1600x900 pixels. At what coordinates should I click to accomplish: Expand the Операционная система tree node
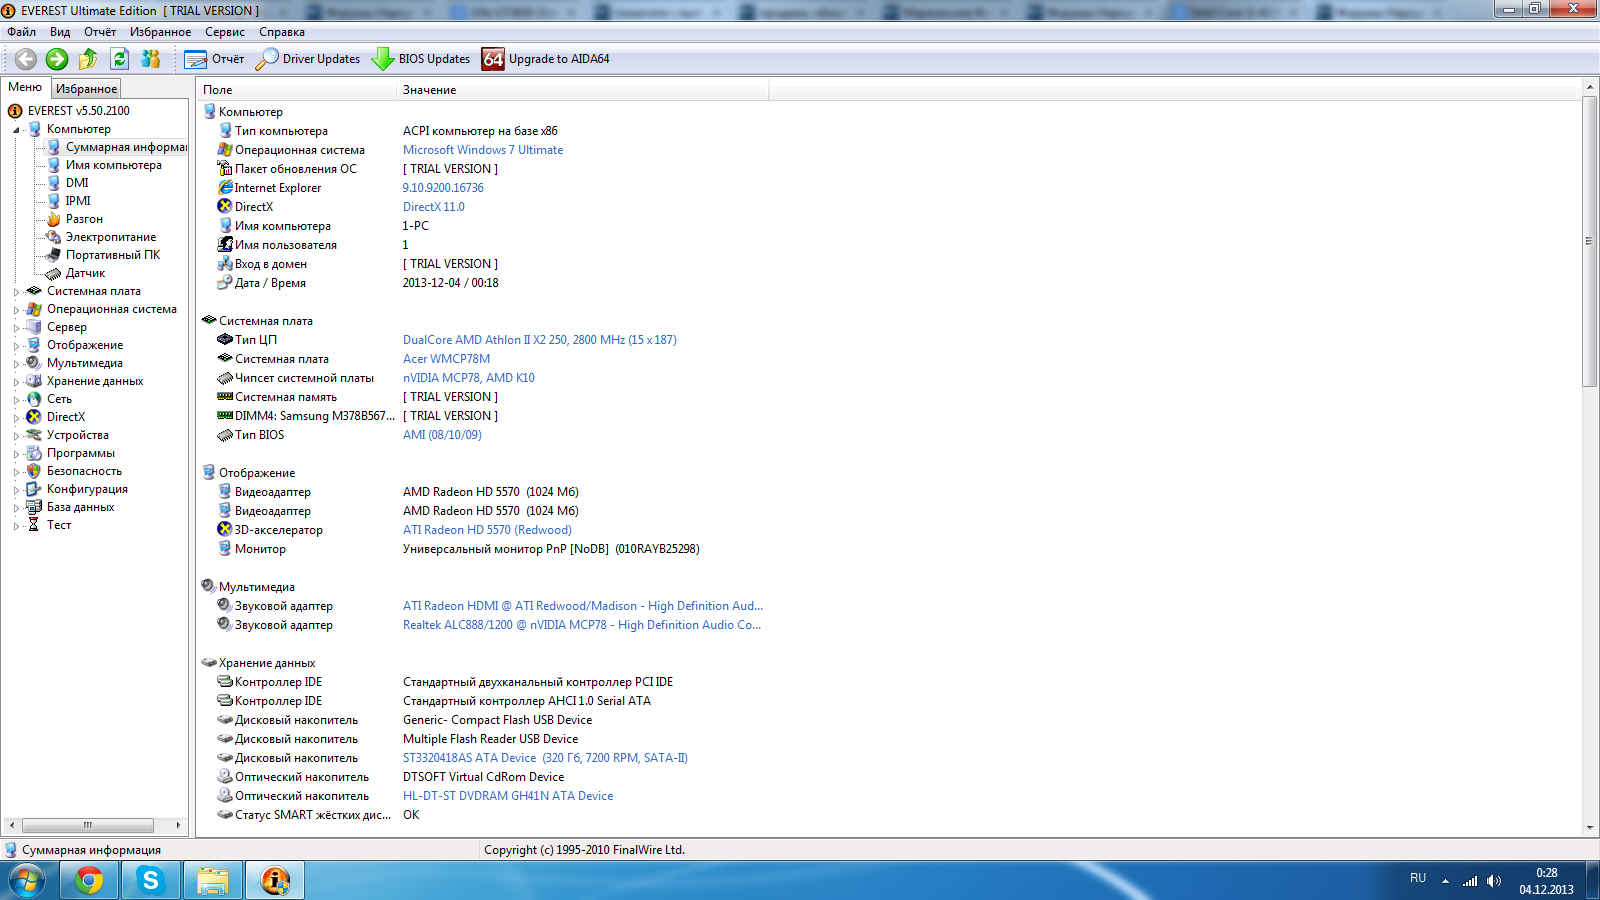(x=16, y=310)
